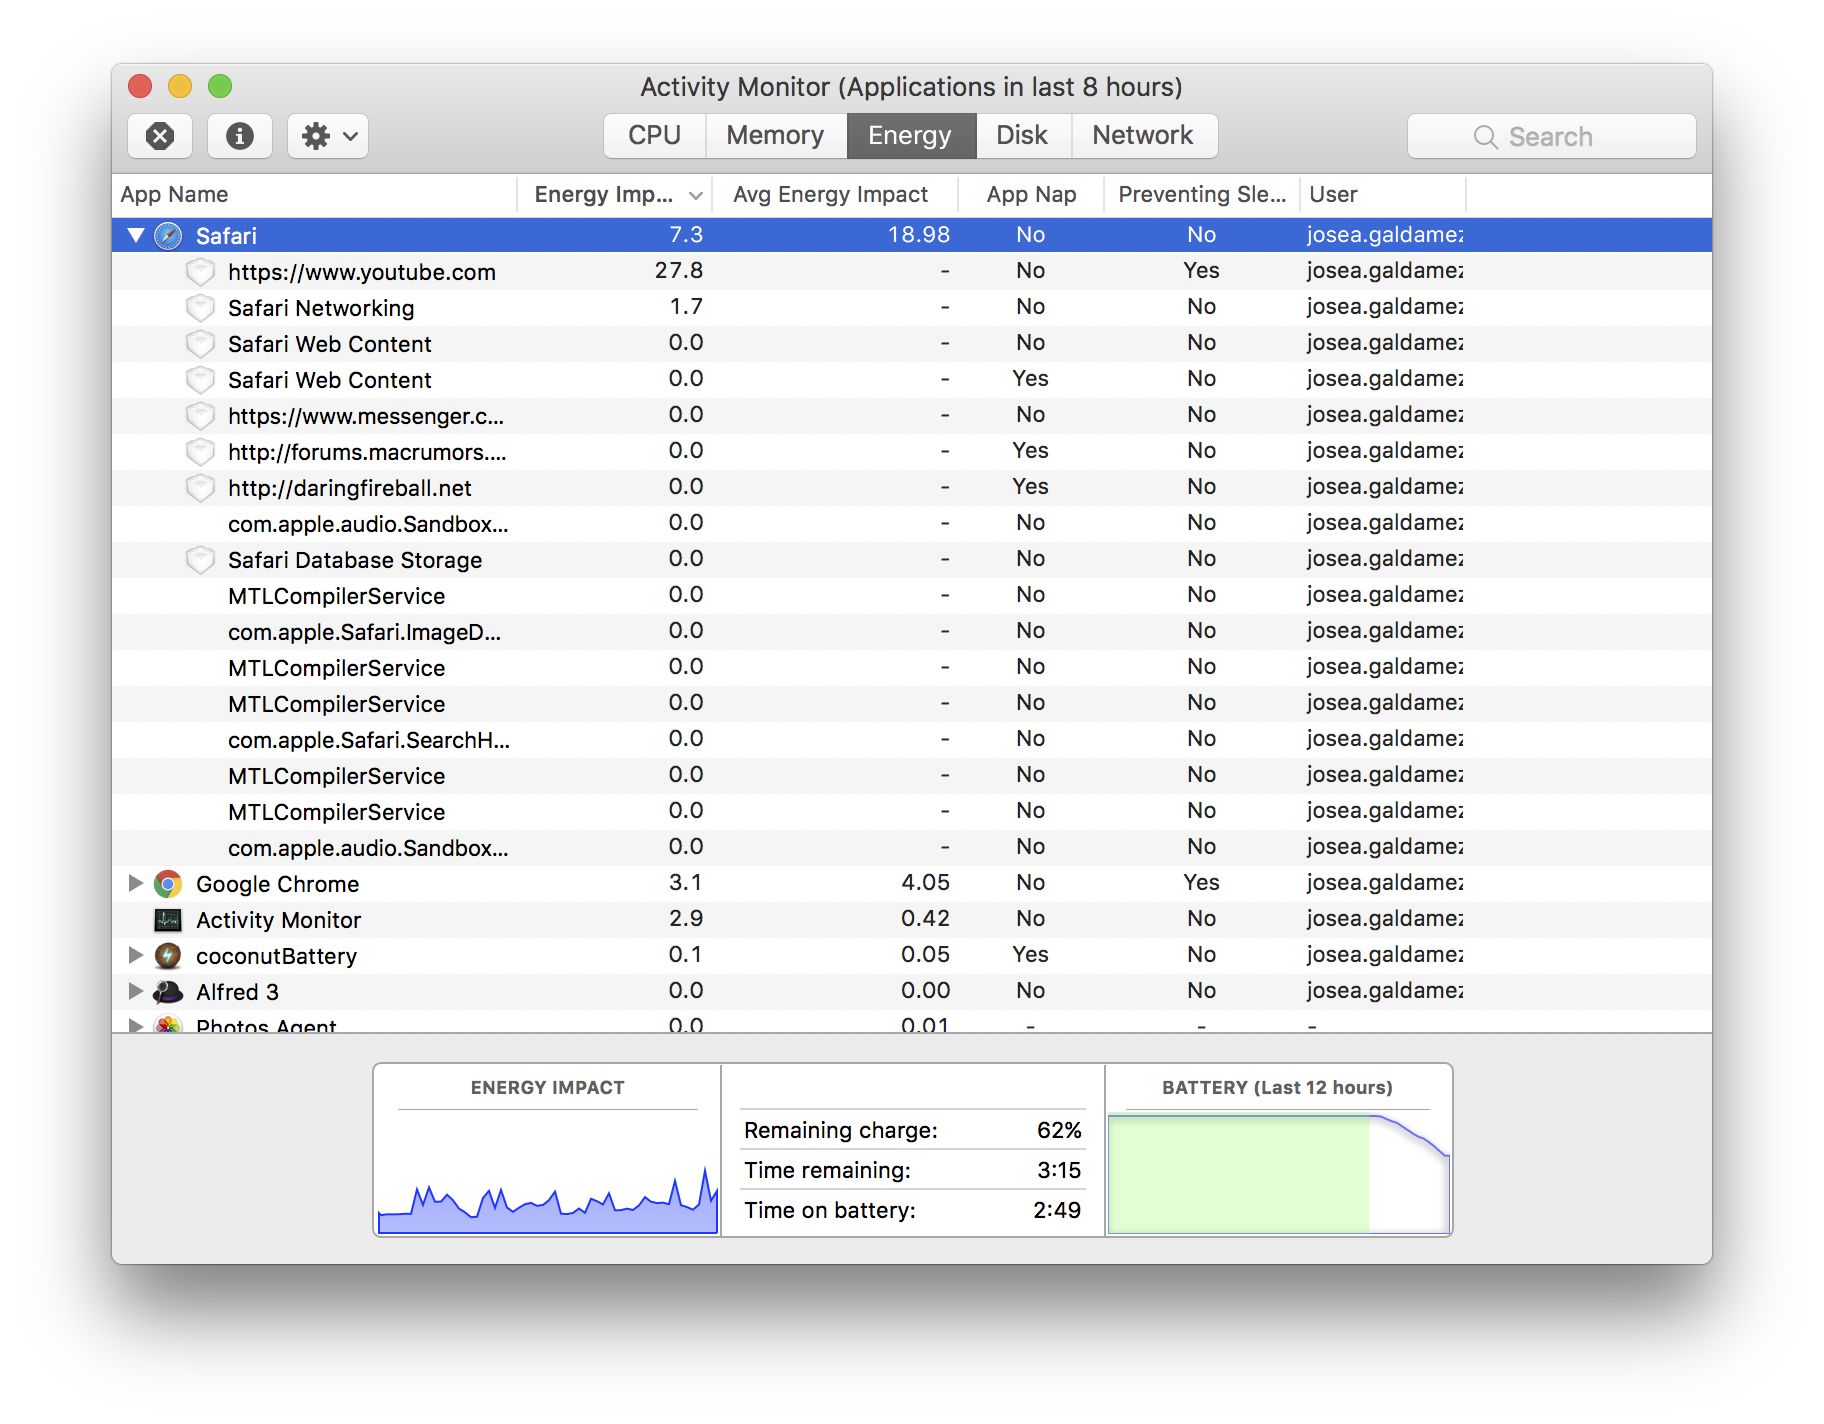This screenshot has width=1824, height=1424.
Task: Click shield icon beside https://www.youtube.com
Action: pyautogui.click(x=201, y=272)
